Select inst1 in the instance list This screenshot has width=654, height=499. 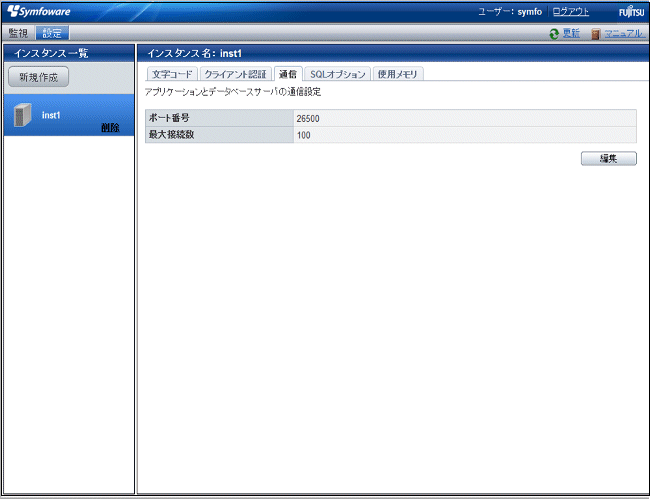click(x=69, y=115)
